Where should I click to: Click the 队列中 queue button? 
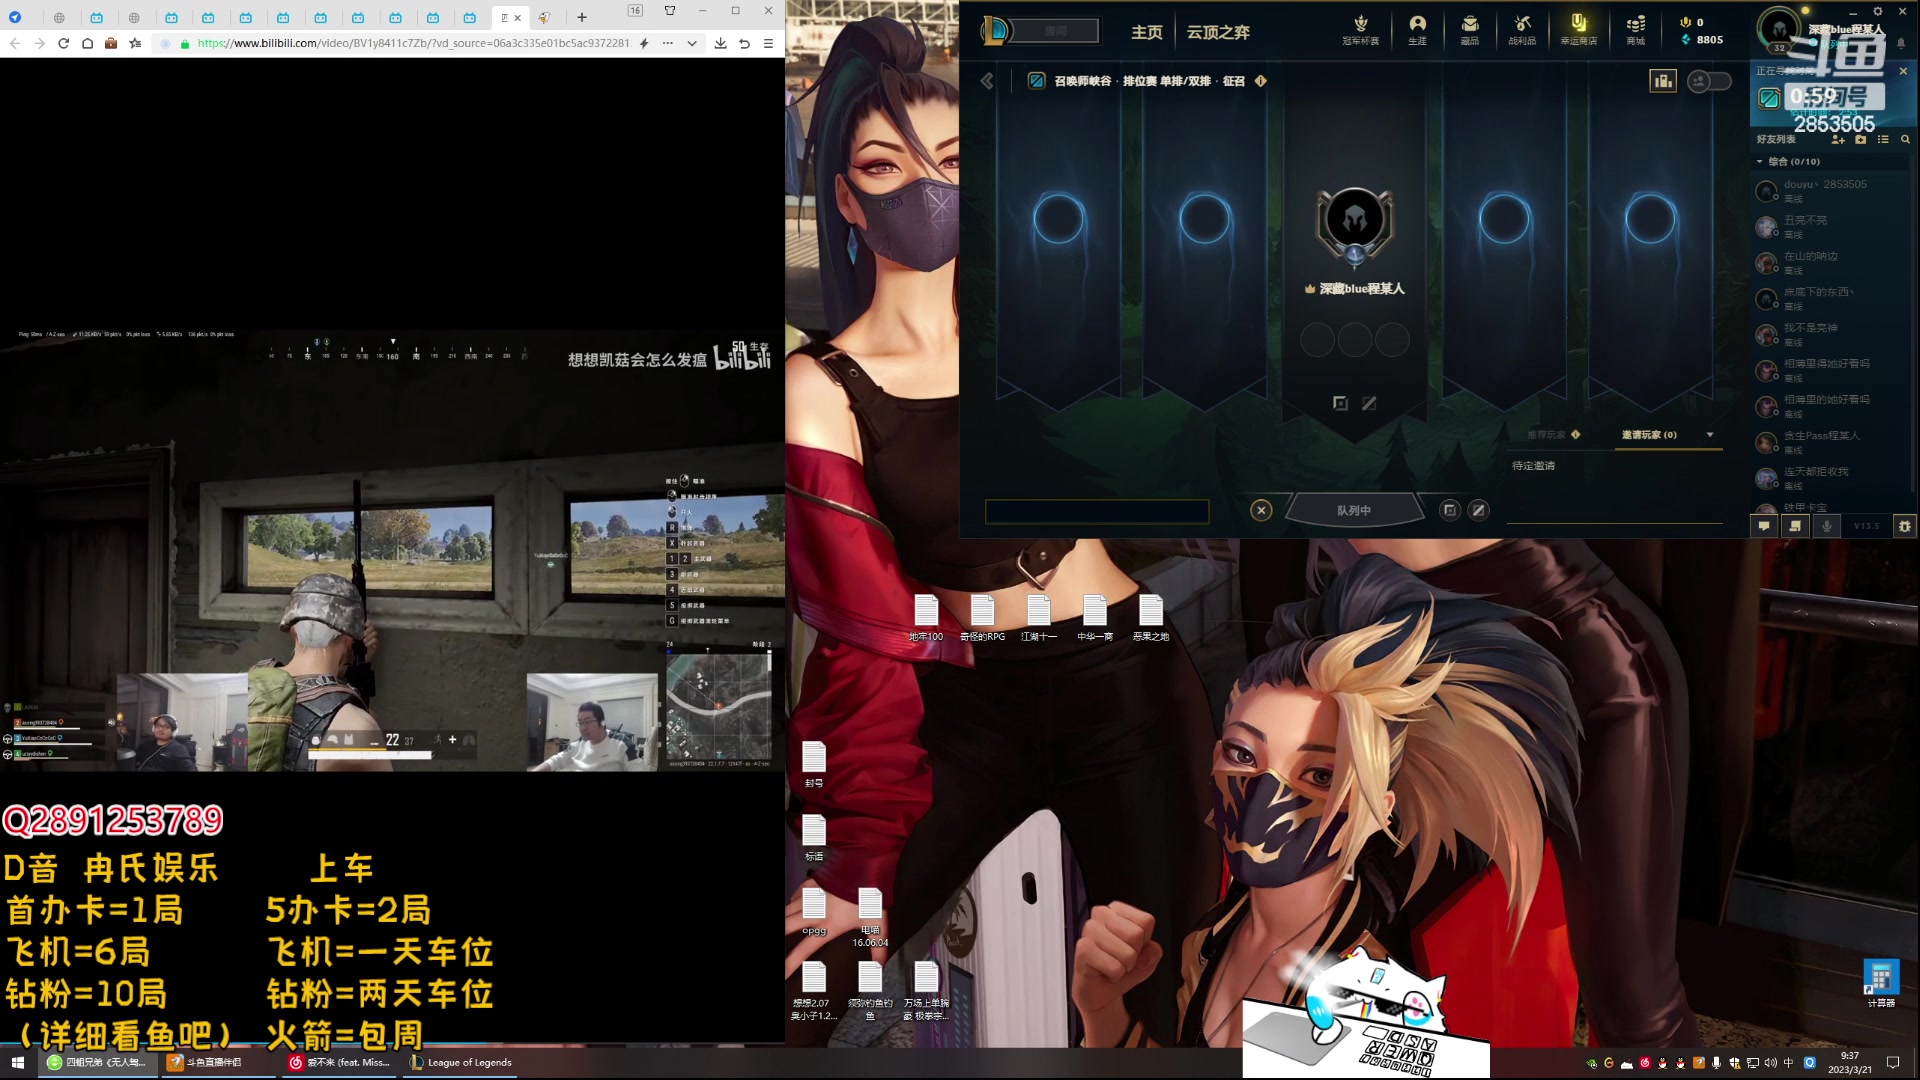(1354, 510)
